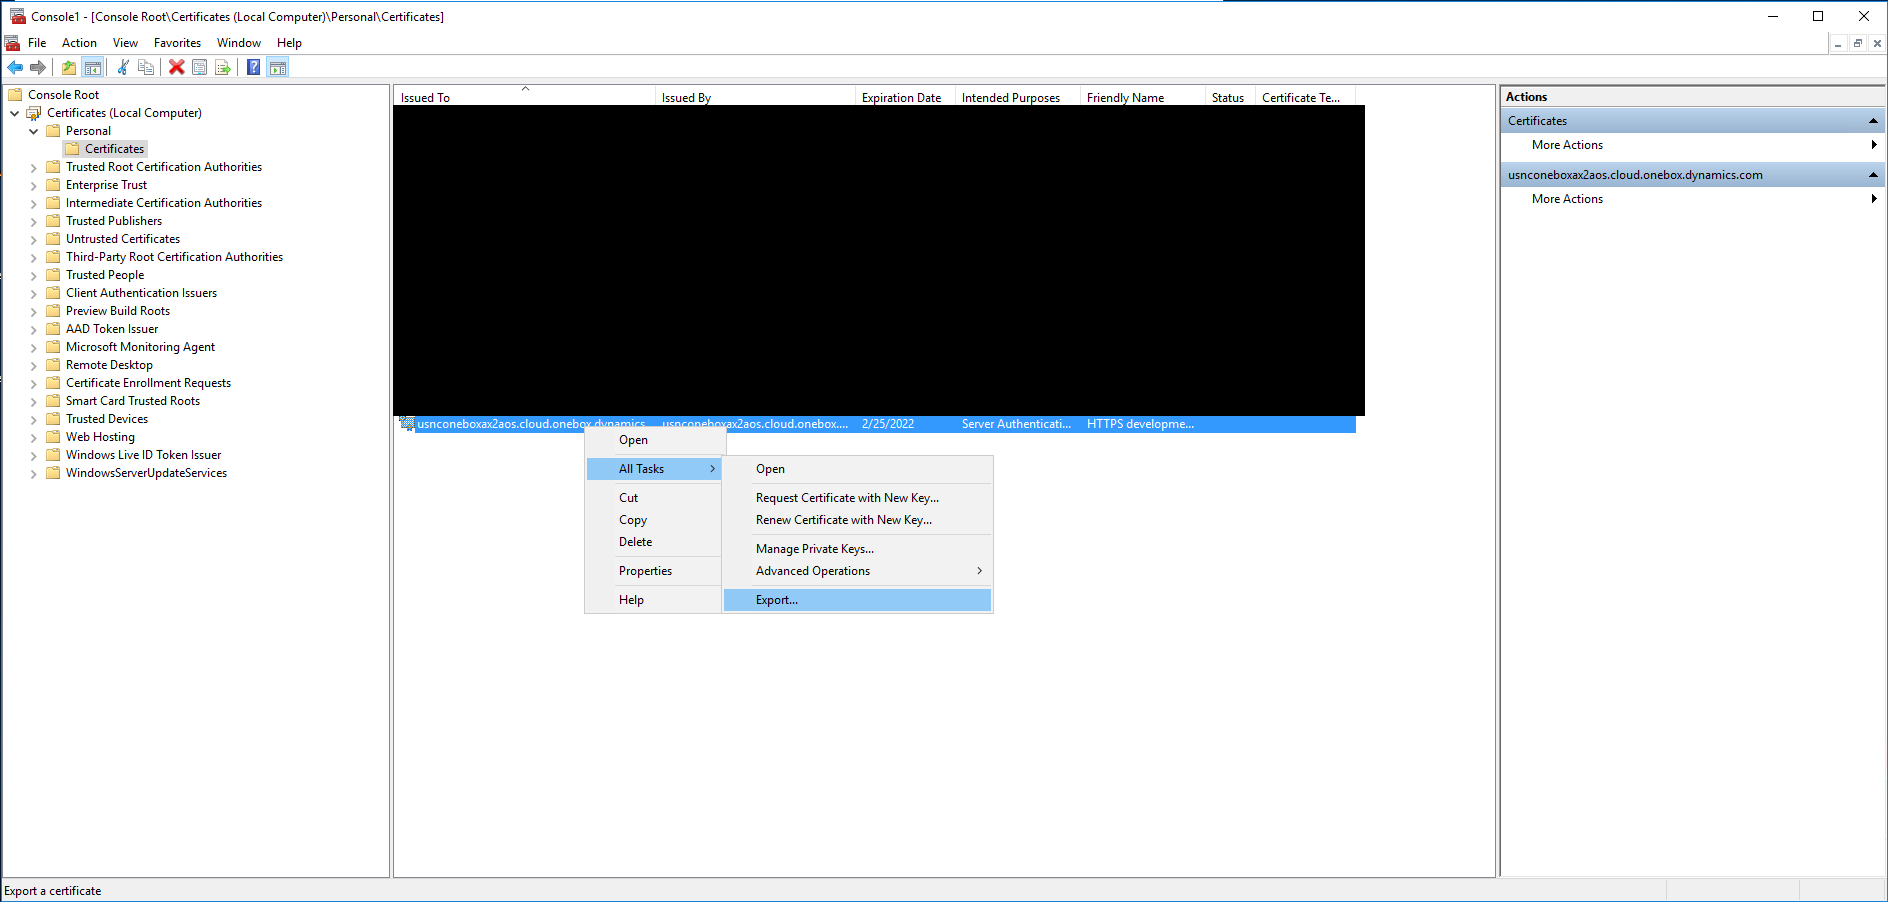Select the Console Root tree item
The width and height of the screenshot is (1888, 902).
pyautogui.click(x=63, y=95)
